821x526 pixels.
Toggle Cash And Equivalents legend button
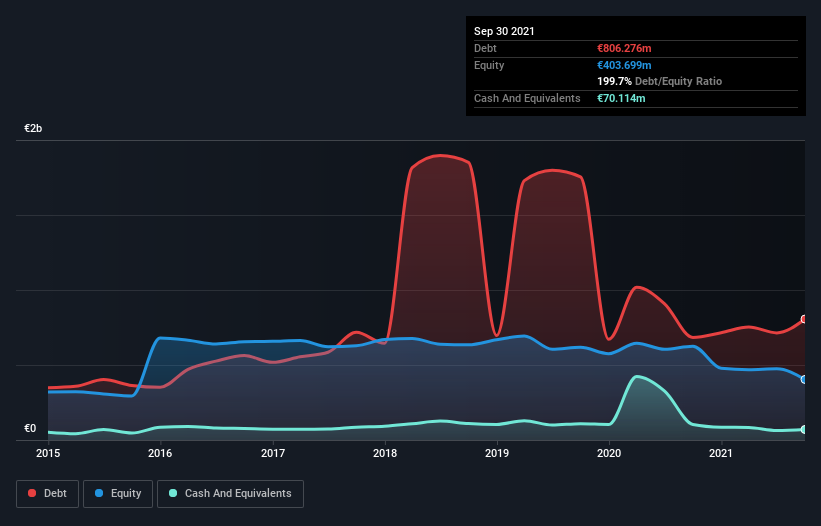pos(230,494)
